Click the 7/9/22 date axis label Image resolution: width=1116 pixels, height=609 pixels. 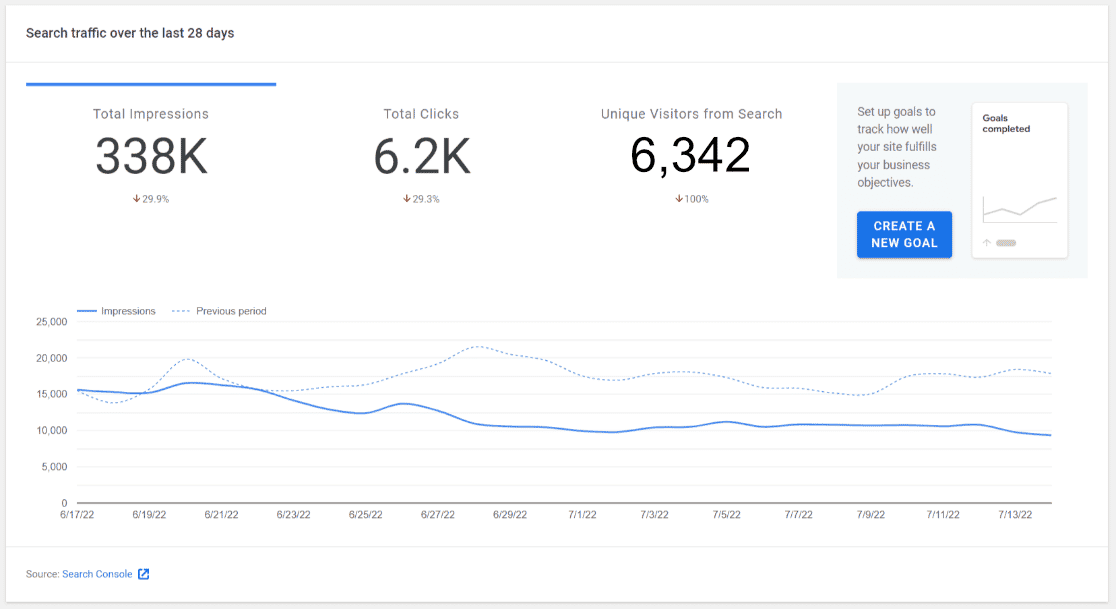point(870,514)
